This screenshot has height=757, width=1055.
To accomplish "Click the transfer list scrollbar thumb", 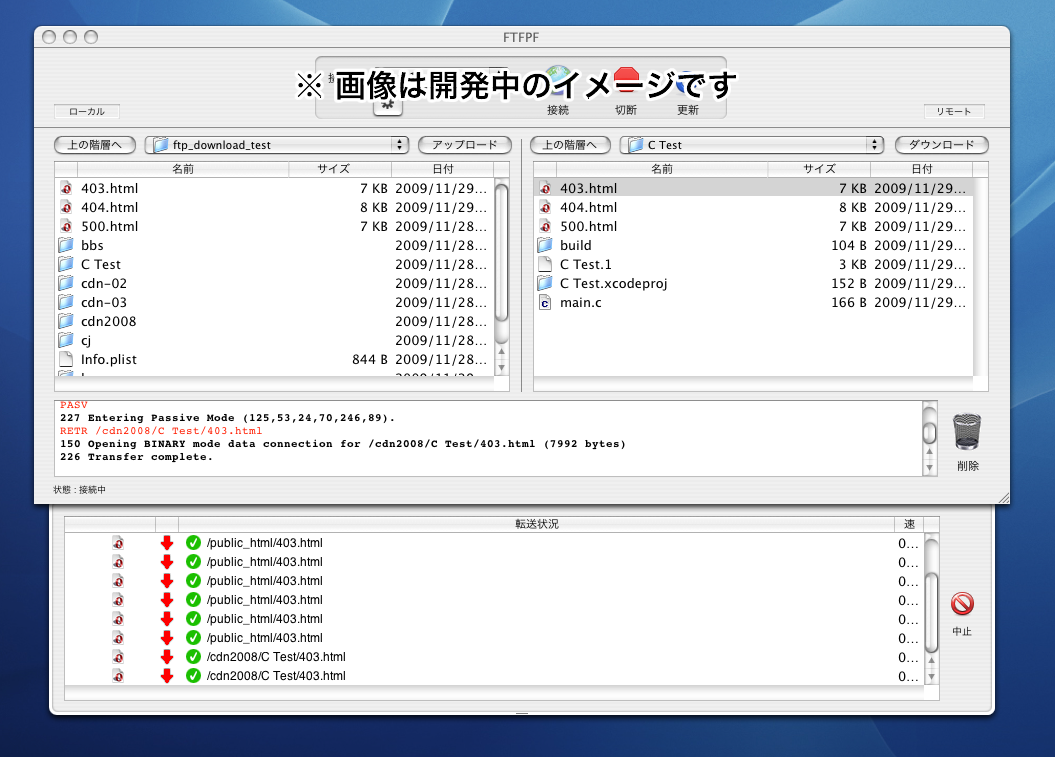I will click(x=931, y=612).
